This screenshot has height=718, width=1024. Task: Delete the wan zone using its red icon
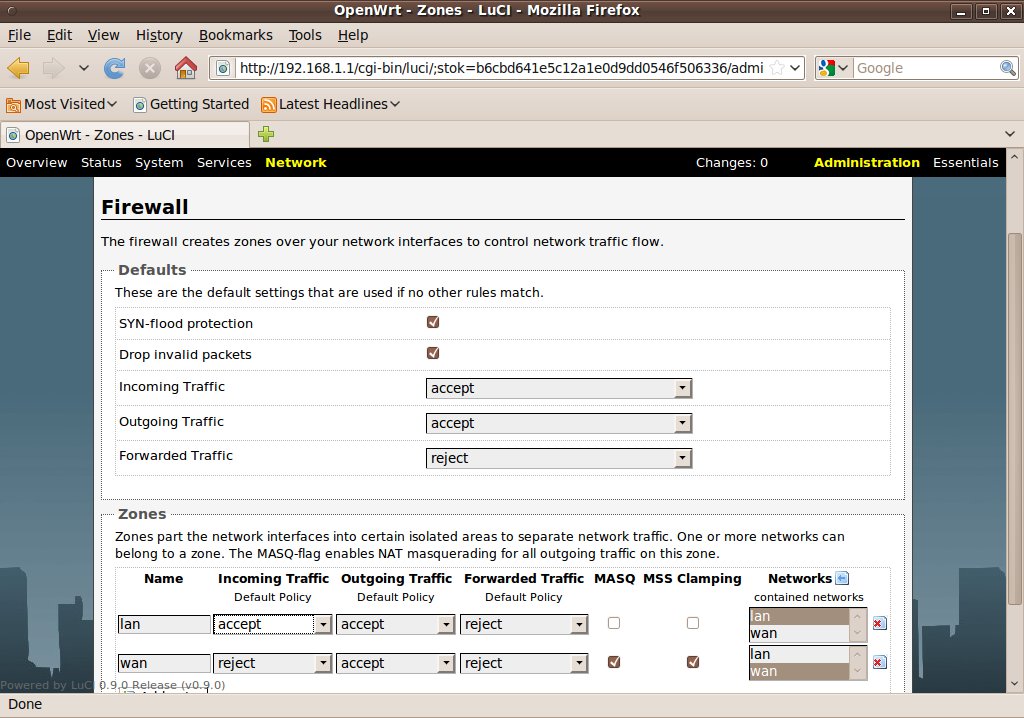[x=878, y=662]
